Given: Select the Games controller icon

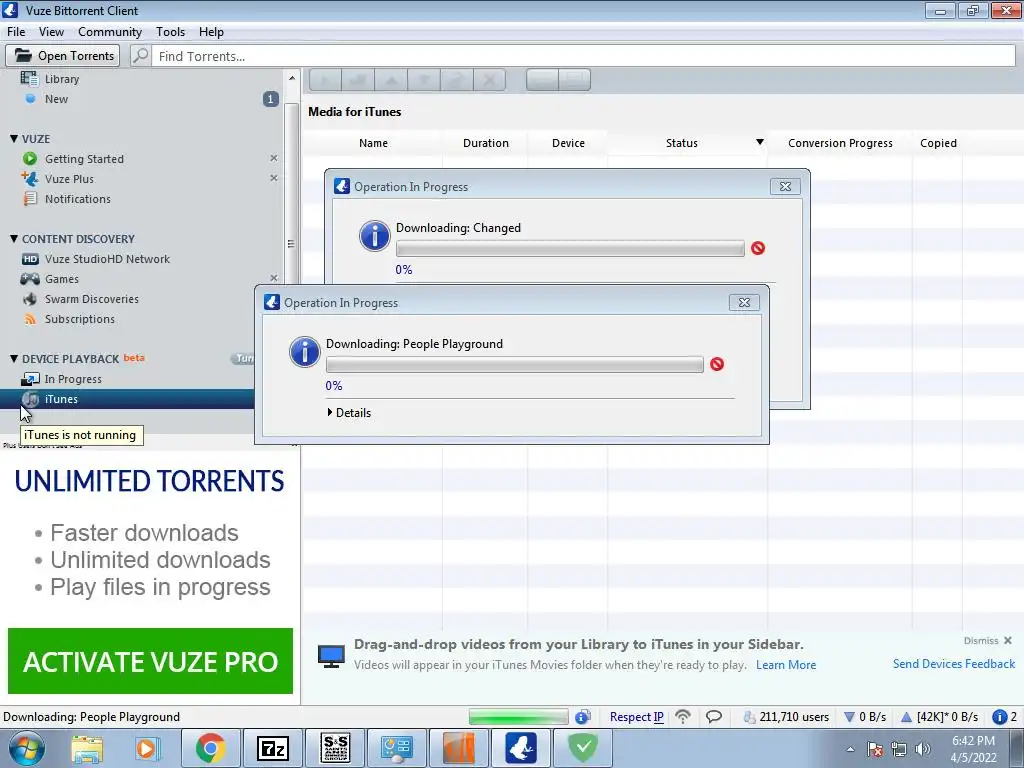Looking at the screenshot, I should pos(30,279).
